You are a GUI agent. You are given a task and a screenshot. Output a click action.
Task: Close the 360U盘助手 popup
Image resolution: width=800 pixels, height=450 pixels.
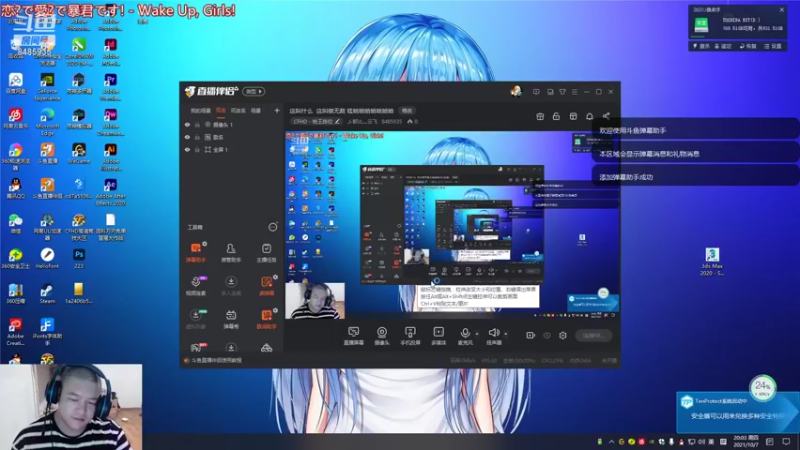point(782,9)
